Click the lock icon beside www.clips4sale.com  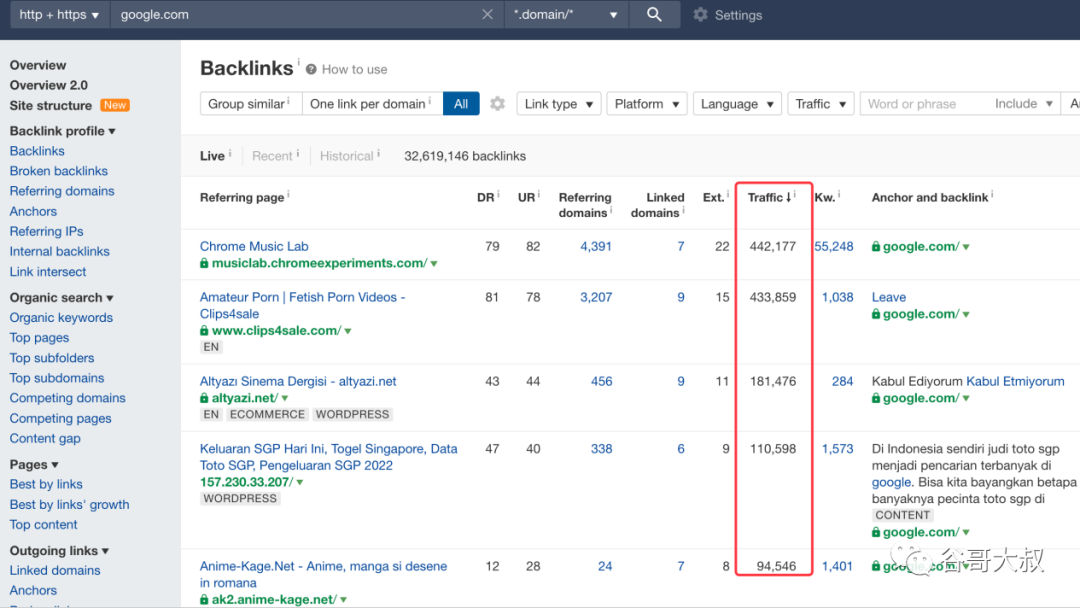[x=204, y=331]
